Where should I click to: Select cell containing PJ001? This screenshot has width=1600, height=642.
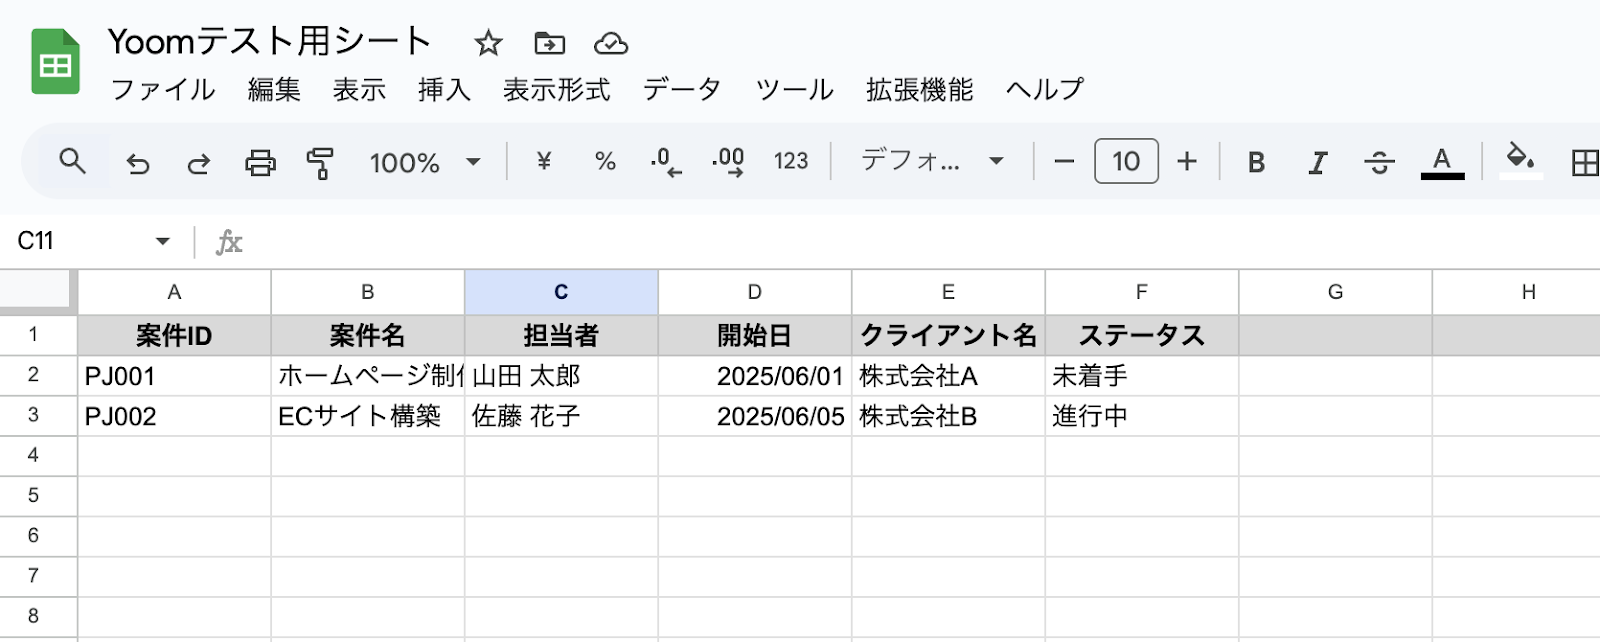(174, 376)
